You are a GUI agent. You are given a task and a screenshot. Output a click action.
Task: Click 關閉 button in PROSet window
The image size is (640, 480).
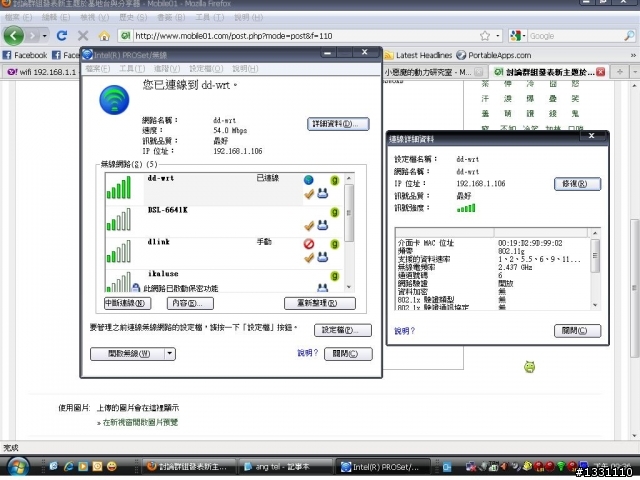click(348, 353)
